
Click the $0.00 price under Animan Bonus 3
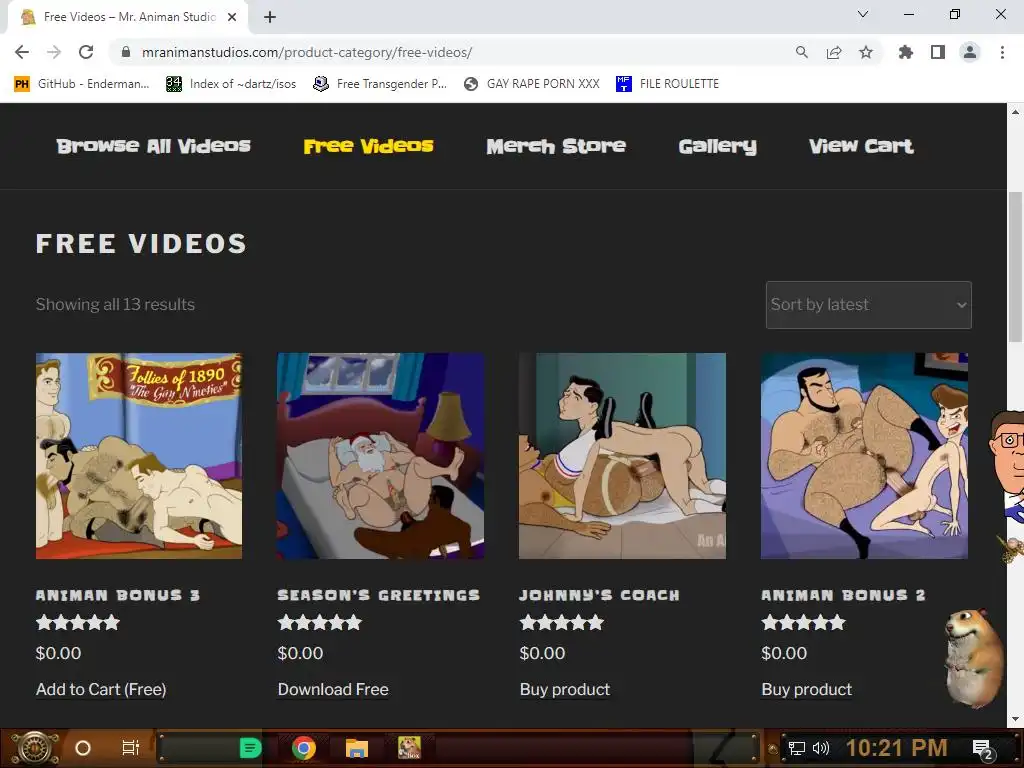59,653
